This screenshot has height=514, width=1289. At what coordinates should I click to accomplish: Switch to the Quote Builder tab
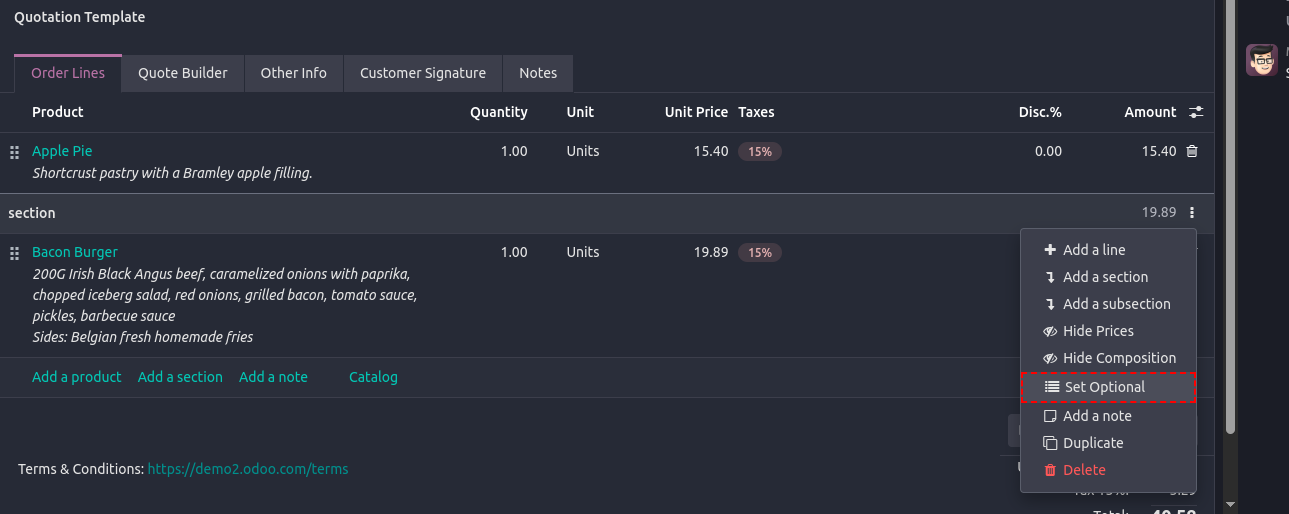(183, 73)
